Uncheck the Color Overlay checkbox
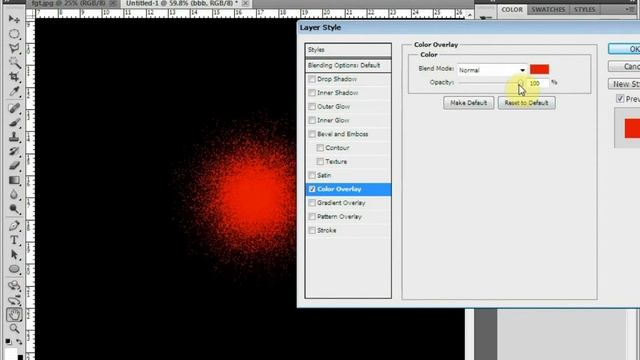This screenshot has width=640, height=360. [312, 189]
